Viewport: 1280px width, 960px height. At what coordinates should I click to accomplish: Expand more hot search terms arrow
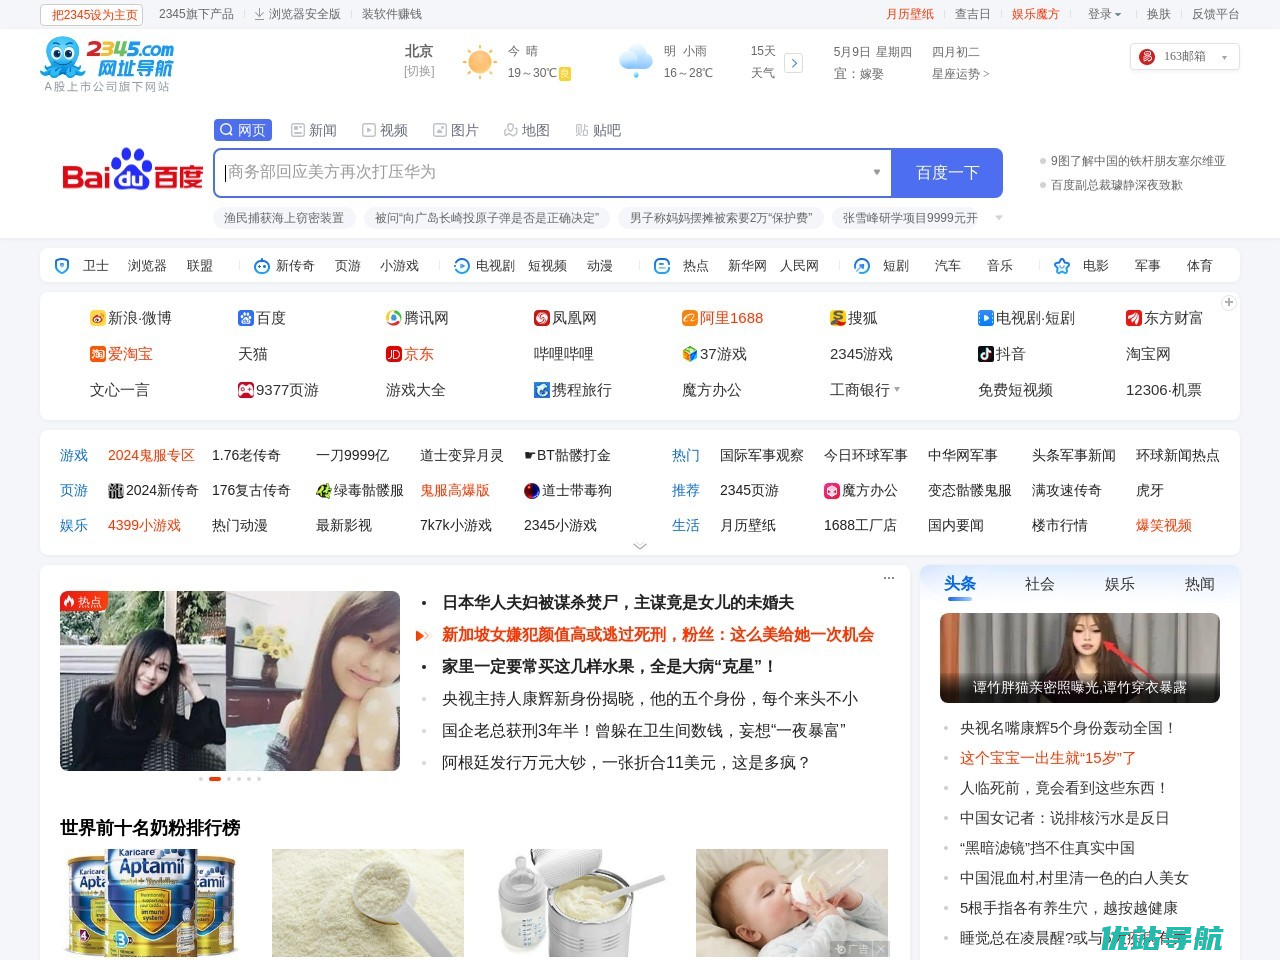pyautogui.click(x=998, y=217)
